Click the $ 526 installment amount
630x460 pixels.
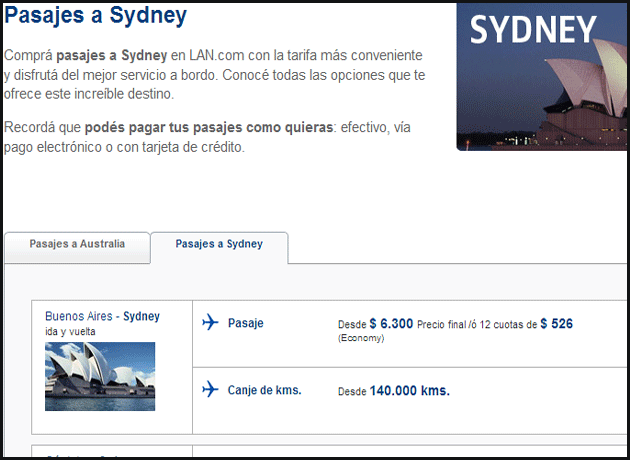click(x=557, y=323)
